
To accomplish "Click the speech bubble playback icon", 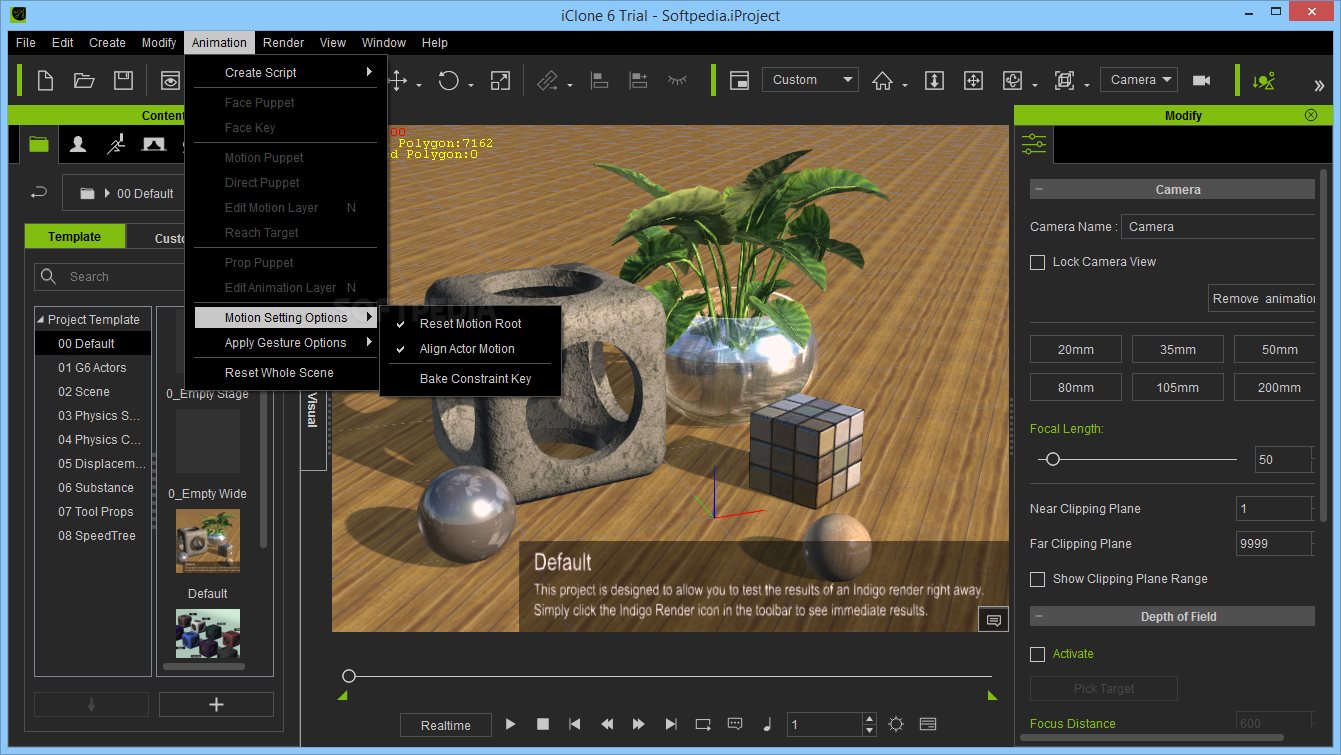I will (735, 725).
